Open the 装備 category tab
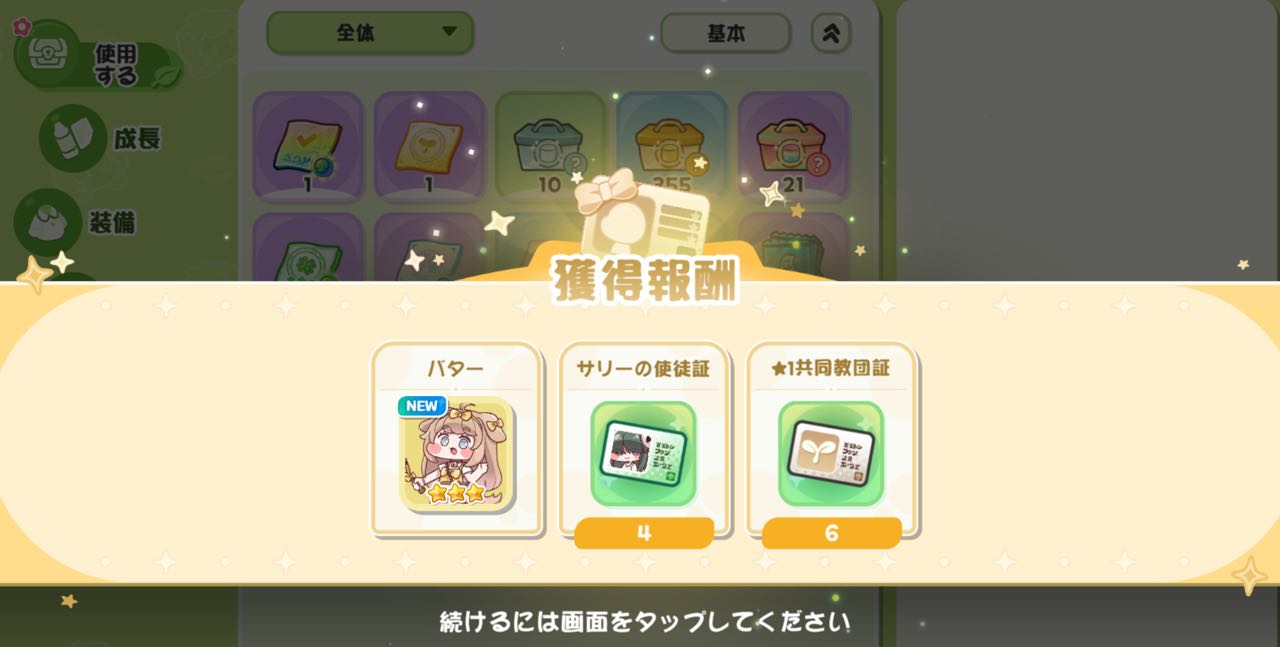The image size is (1280, 647). [x=76, y=222]
